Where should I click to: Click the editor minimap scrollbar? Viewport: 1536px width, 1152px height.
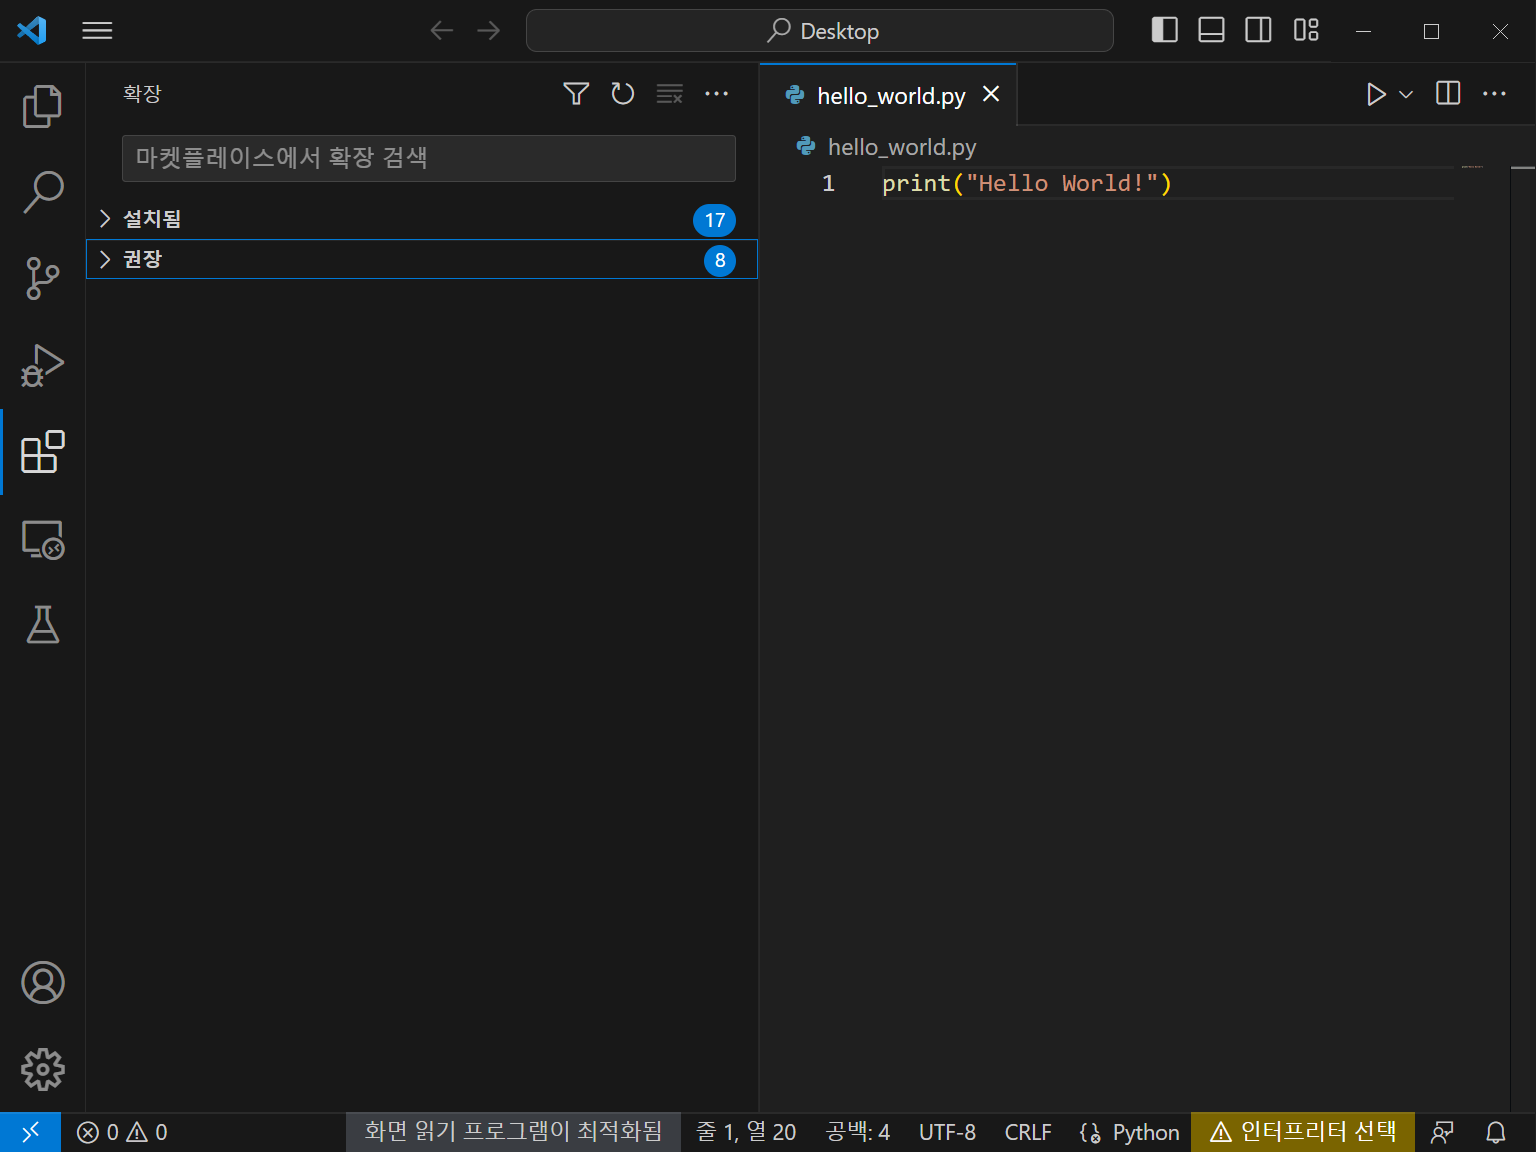coord(1522,640)
